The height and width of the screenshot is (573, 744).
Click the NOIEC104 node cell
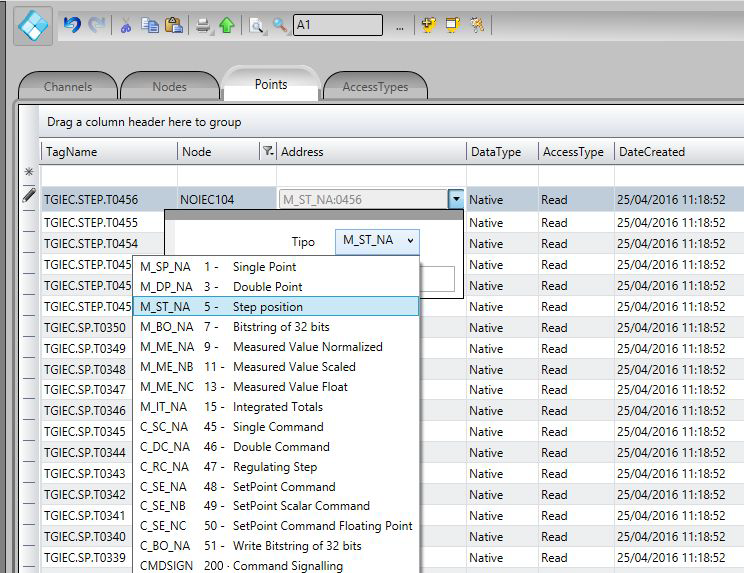227,199
